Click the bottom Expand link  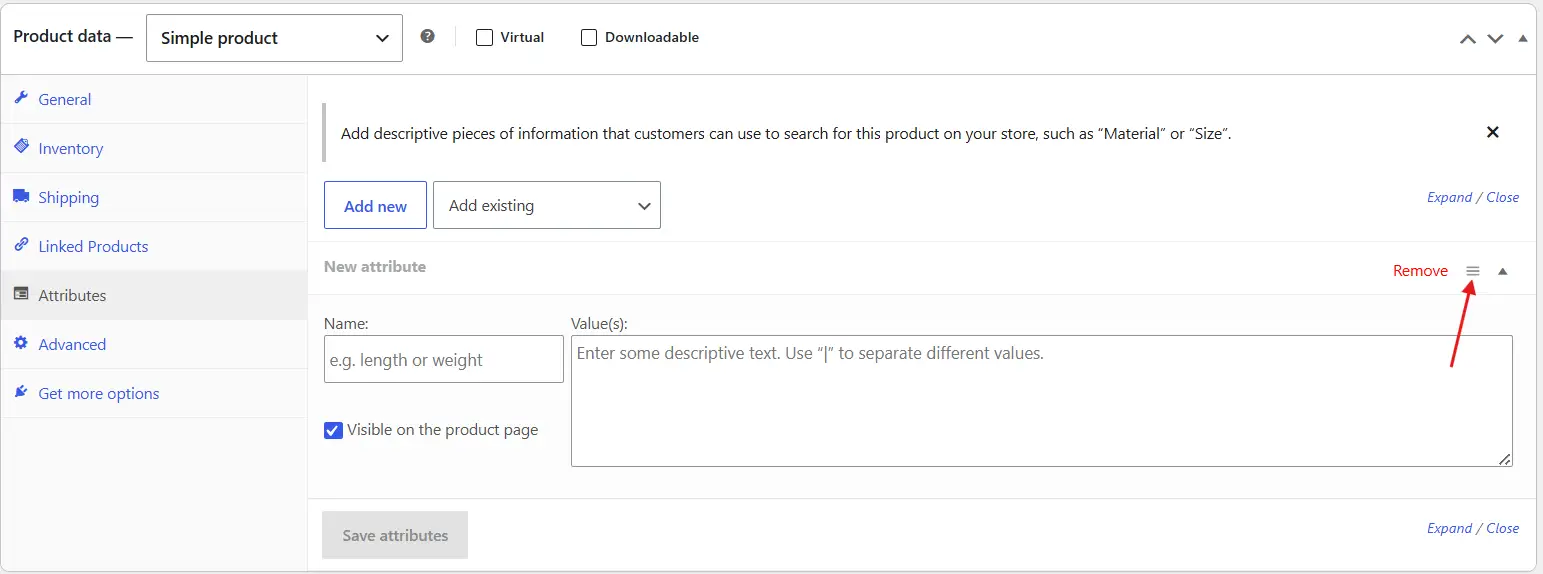click(1449, 528)
